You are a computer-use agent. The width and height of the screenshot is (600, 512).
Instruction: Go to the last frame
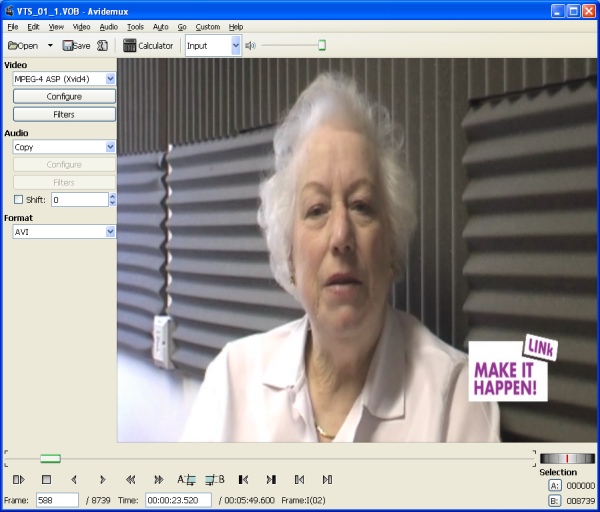point(327,479)
